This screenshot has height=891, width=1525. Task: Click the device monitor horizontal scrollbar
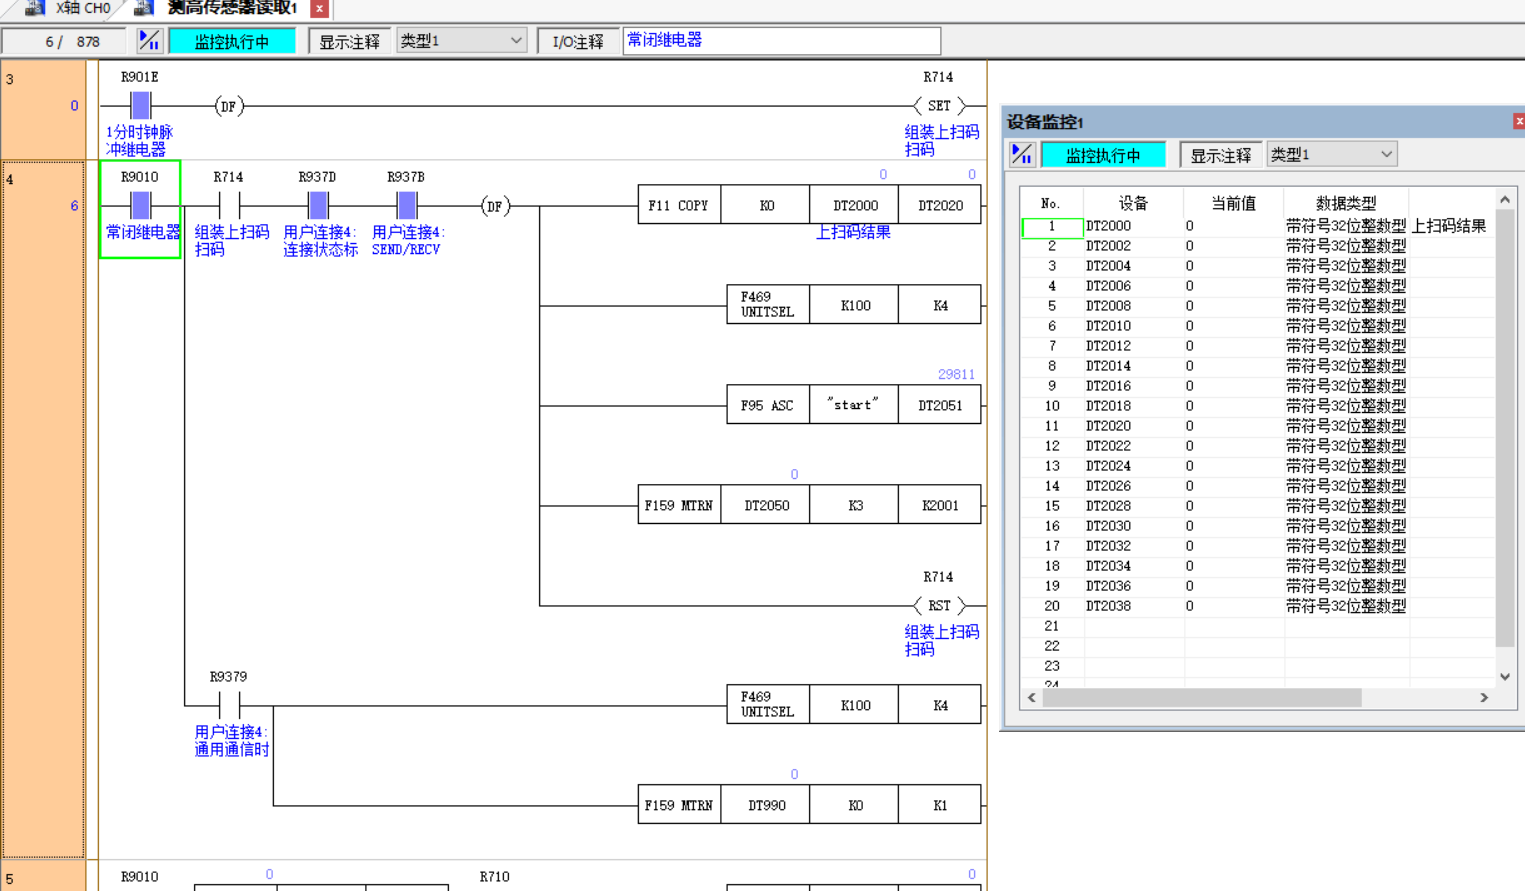click(x=1200, y=698)
